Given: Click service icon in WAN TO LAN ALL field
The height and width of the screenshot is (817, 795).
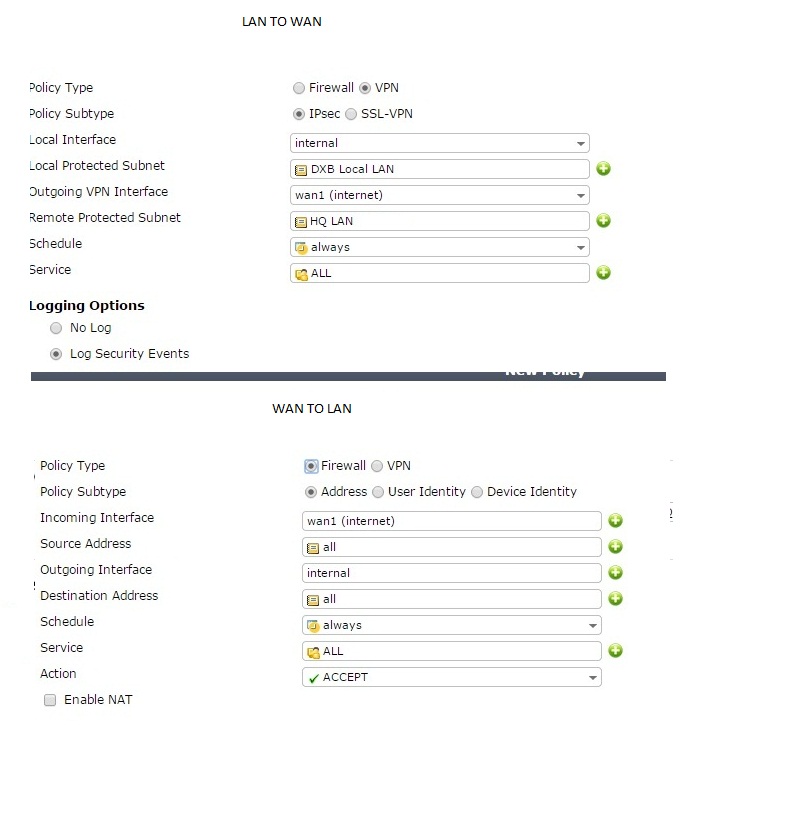Looking at the screenshot, I should (x=313, y=652).
